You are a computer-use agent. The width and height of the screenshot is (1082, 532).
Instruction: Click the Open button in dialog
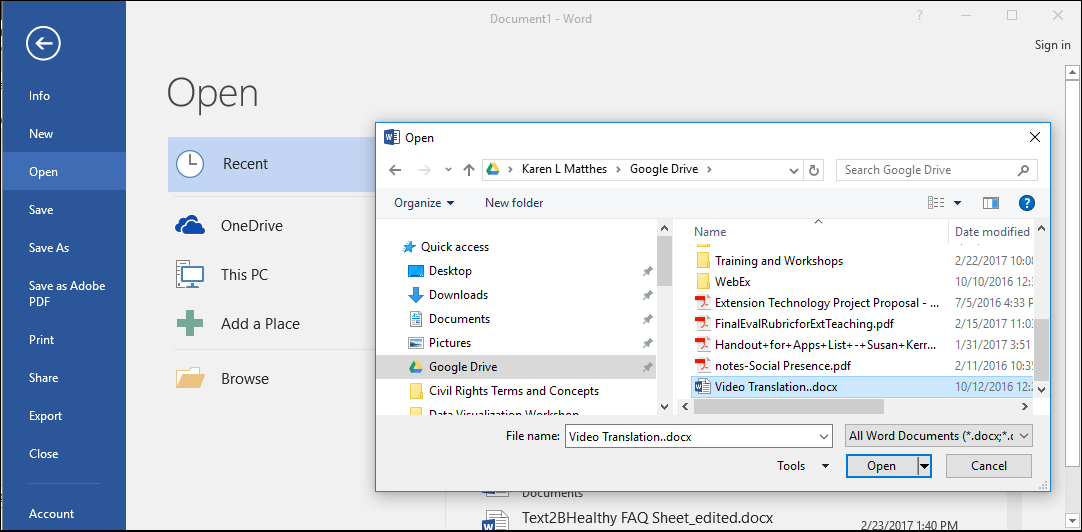point(881,466)
